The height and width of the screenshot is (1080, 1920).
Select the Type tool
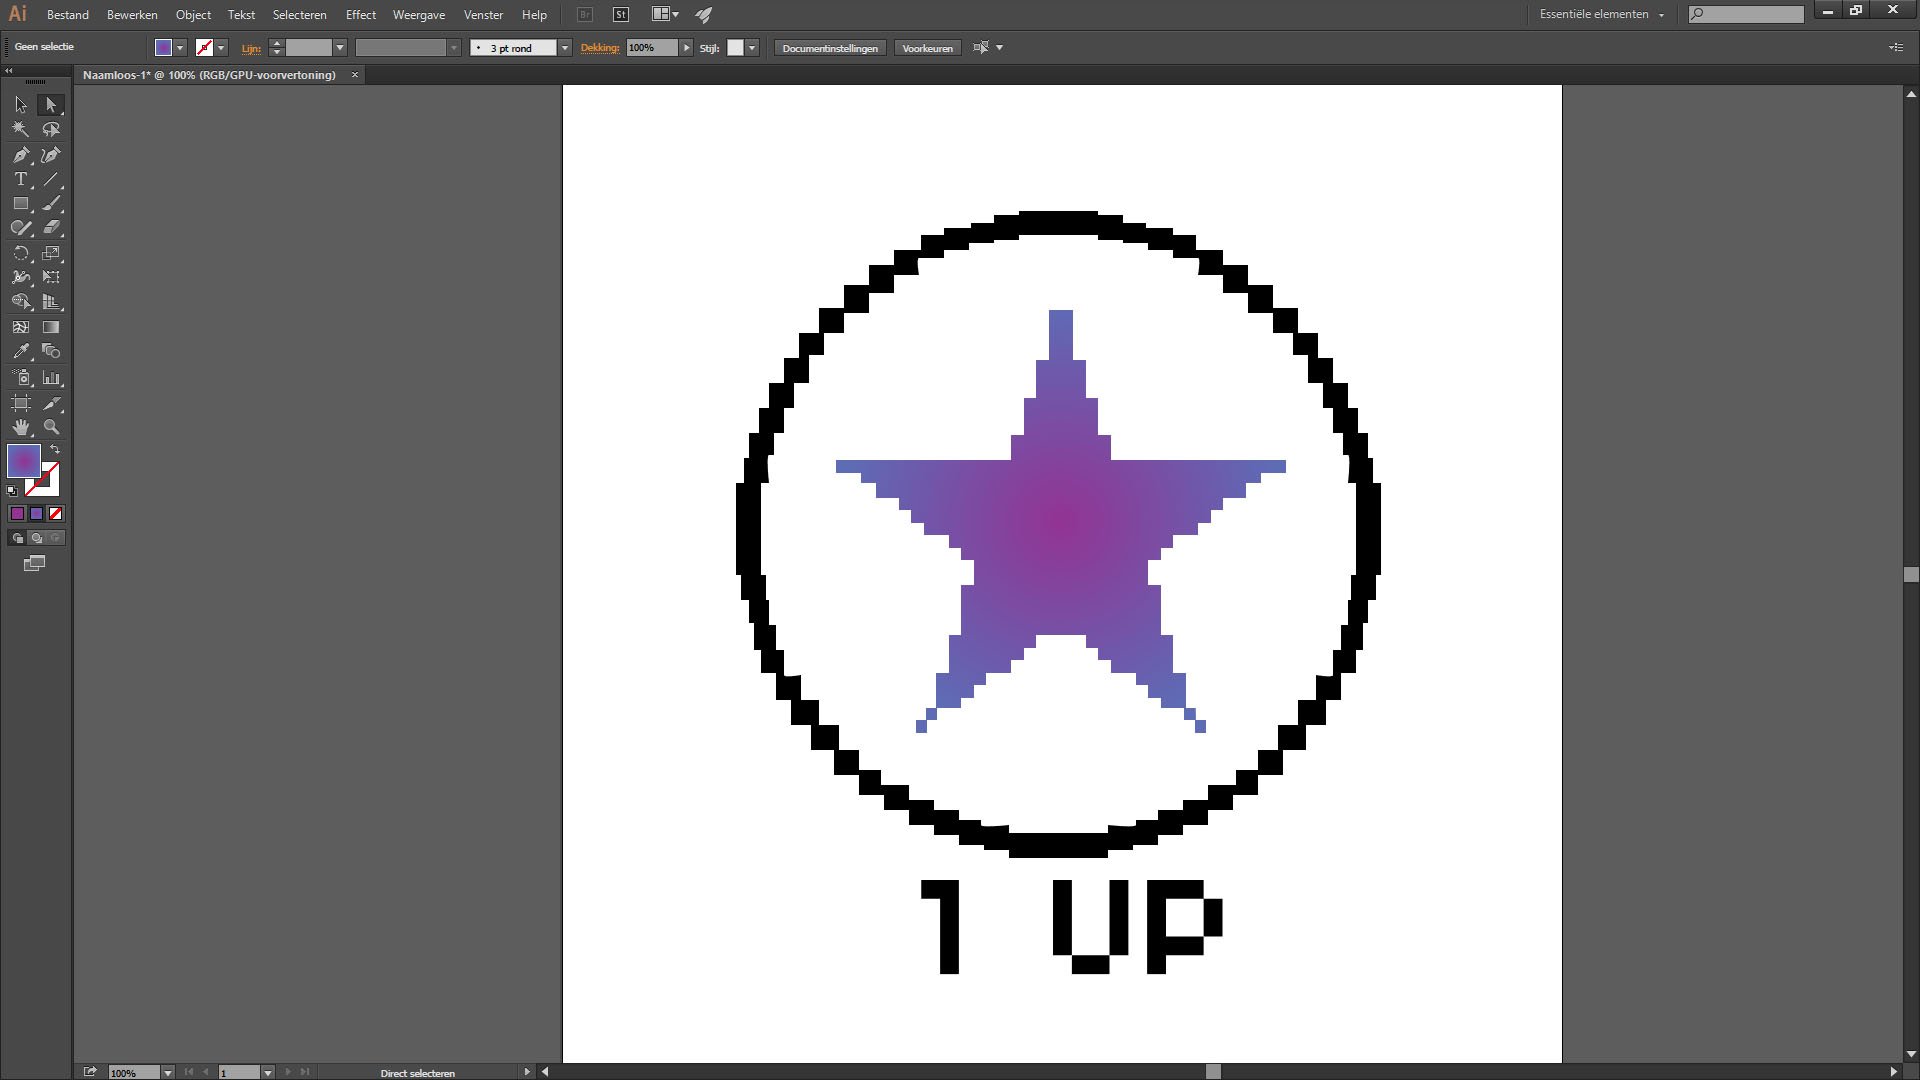click(20, 180)
